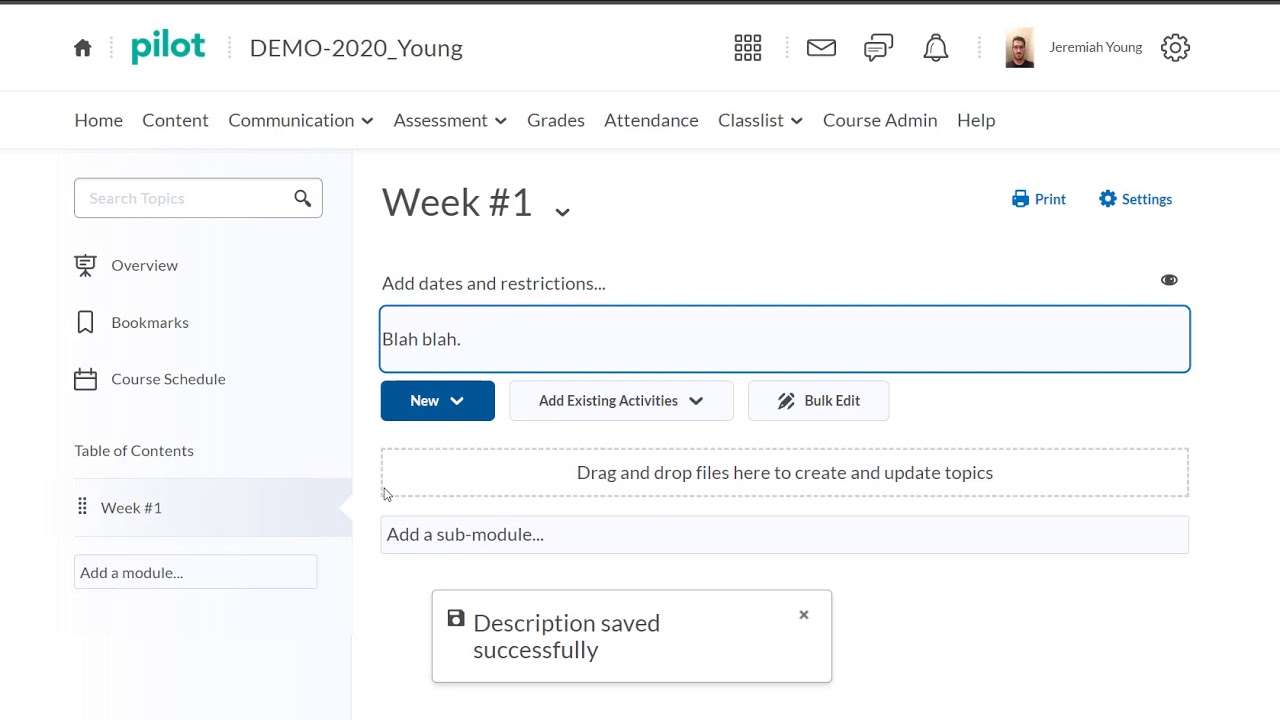Open the Overview sidebar link

tap(145, 265)
